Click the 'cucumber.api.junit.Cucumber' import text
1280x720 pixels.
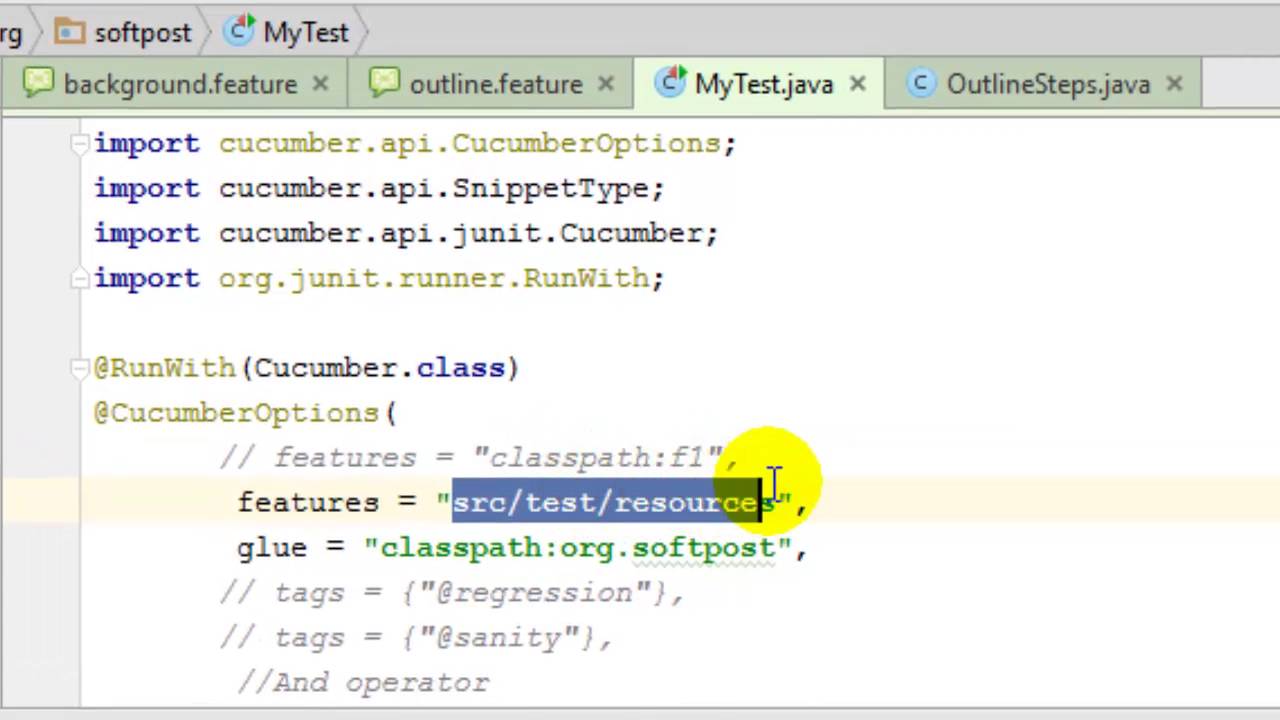[460, 234]
